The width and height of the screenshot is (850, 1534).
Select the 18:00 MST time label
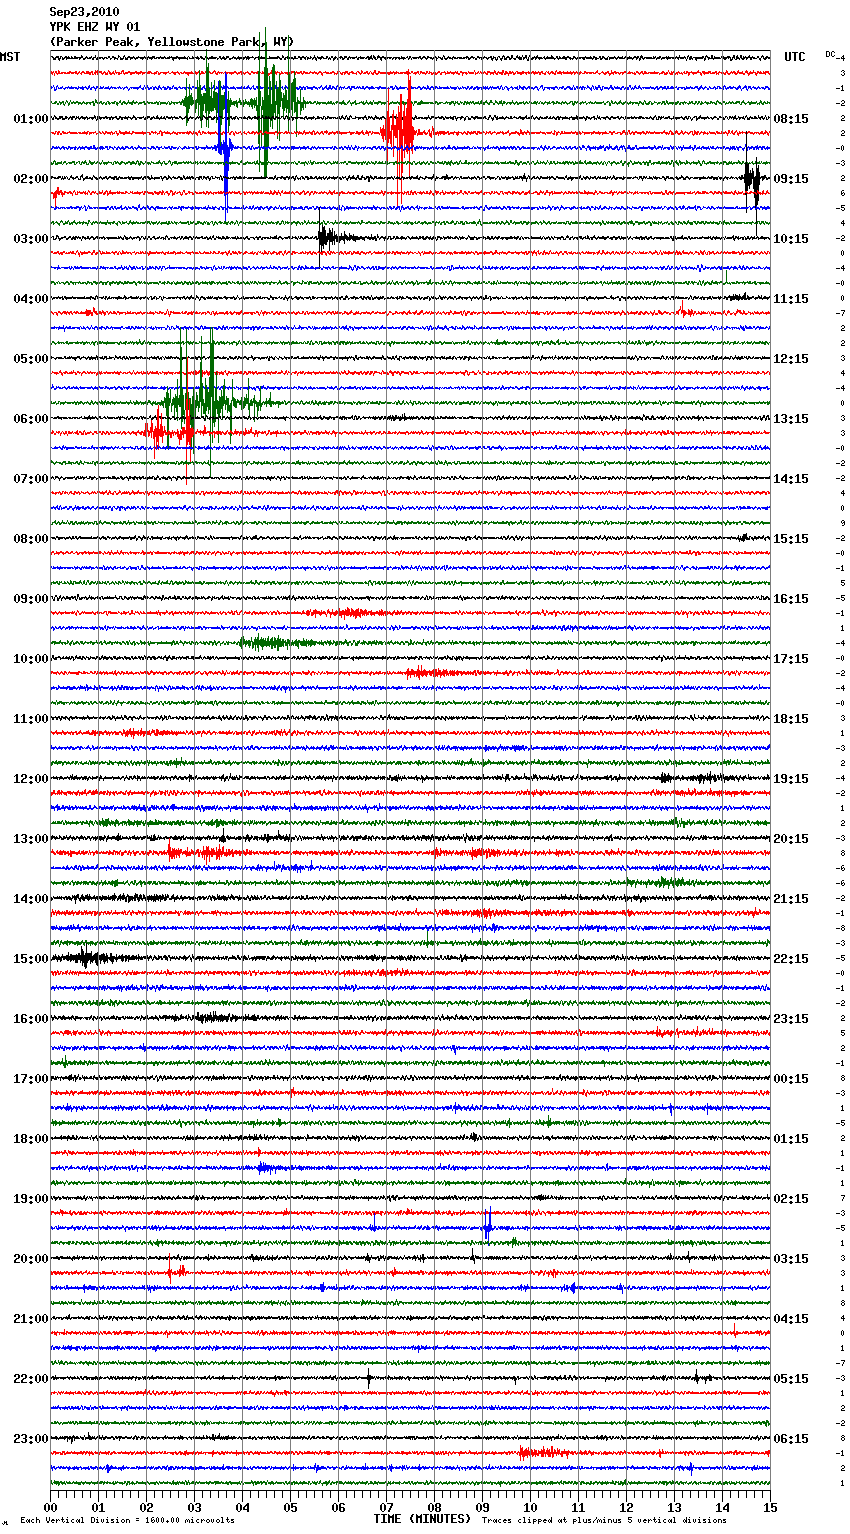click(31, 1139)
